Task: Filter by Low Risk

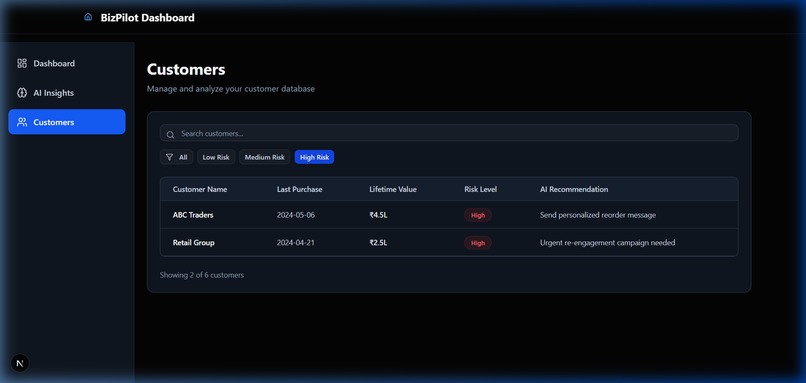Action: point(216,157)
